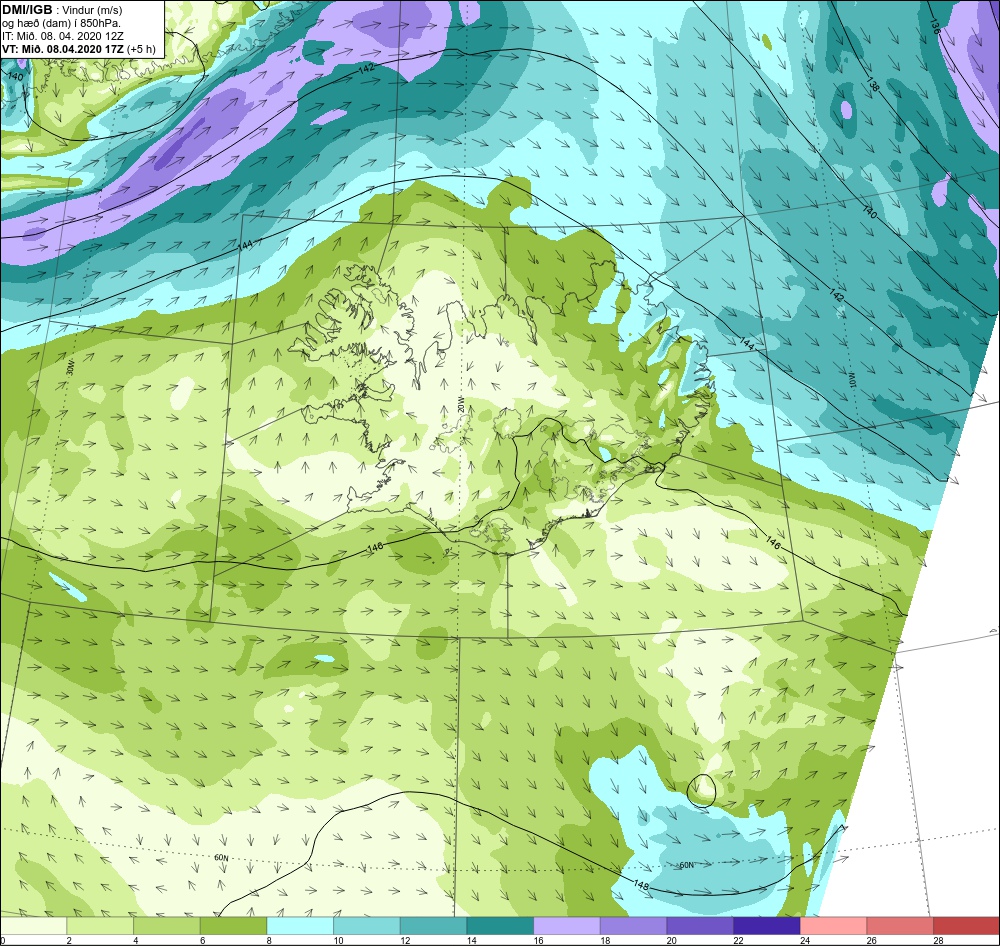
Task: Click the 'DMI/IGB : Vindur (m/s)' title line
Action: click(62, 10)
